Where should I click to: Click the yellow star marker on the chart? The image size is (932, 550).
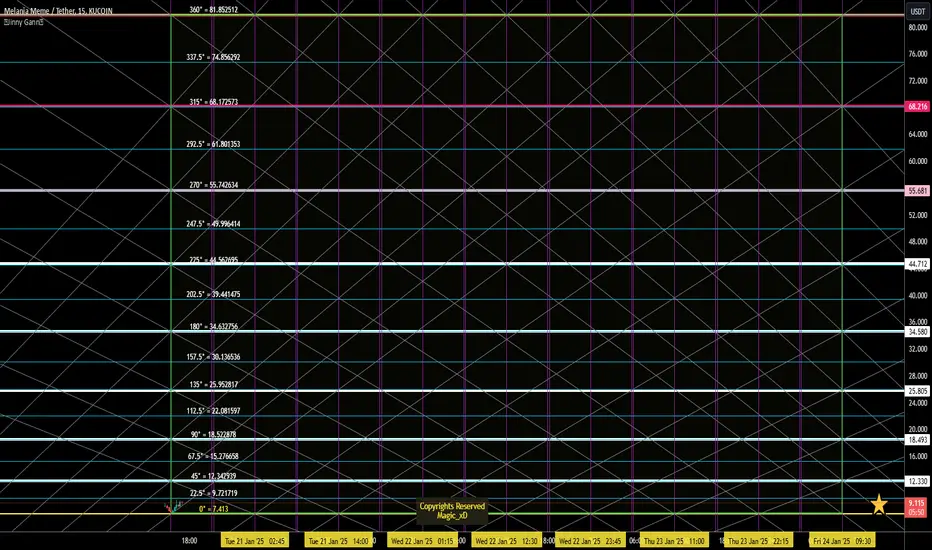coord(879,505)
